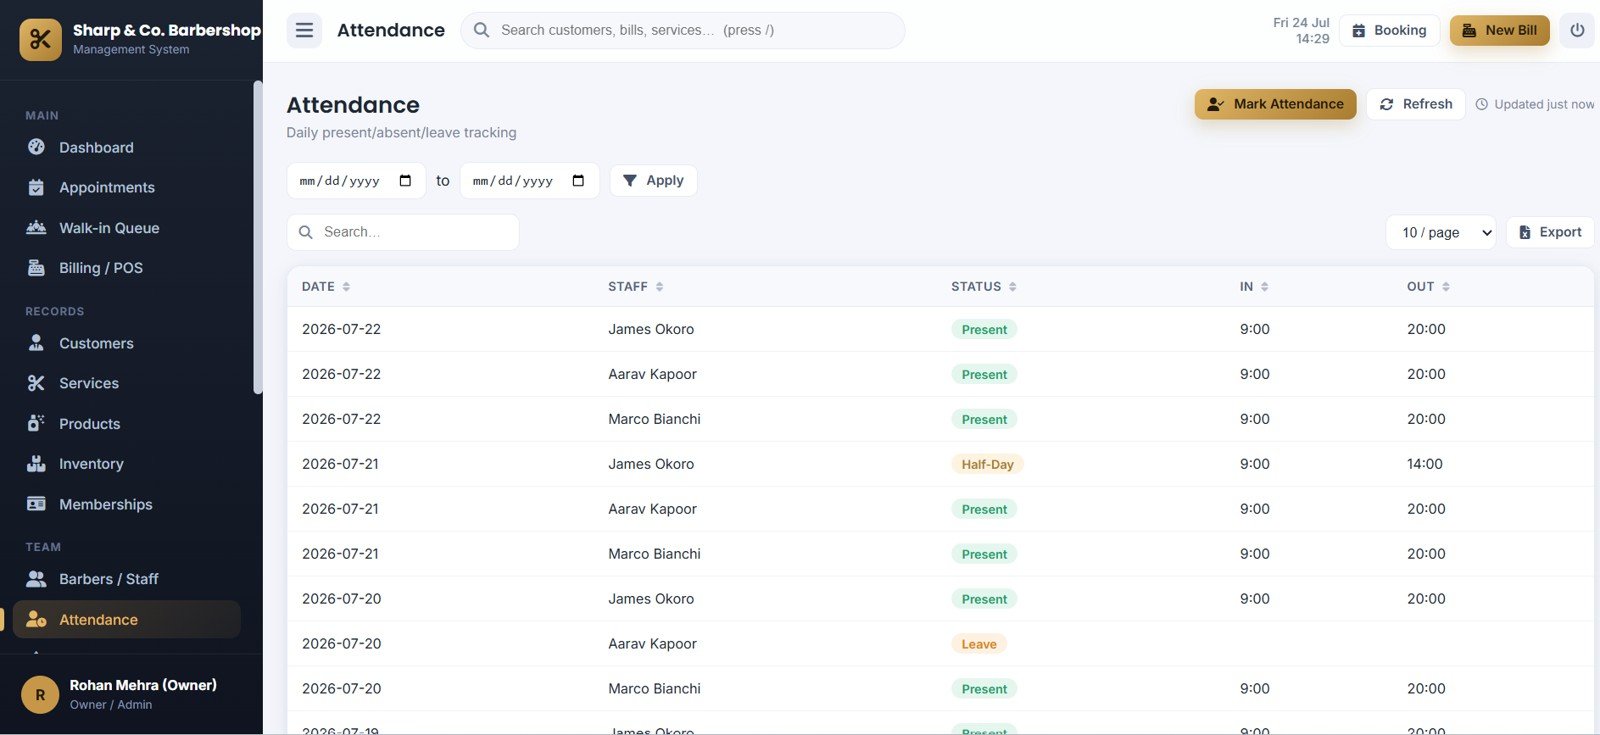The height and width of the screenshot is (735, 1600).
Task: Focus the attendance table Search field
Action: tap(403, 232)
